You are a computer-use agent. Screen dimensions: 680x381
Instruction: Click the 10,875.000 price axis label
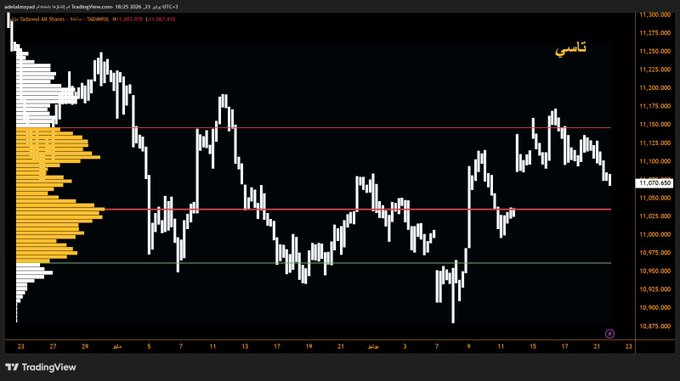(655, 326)
